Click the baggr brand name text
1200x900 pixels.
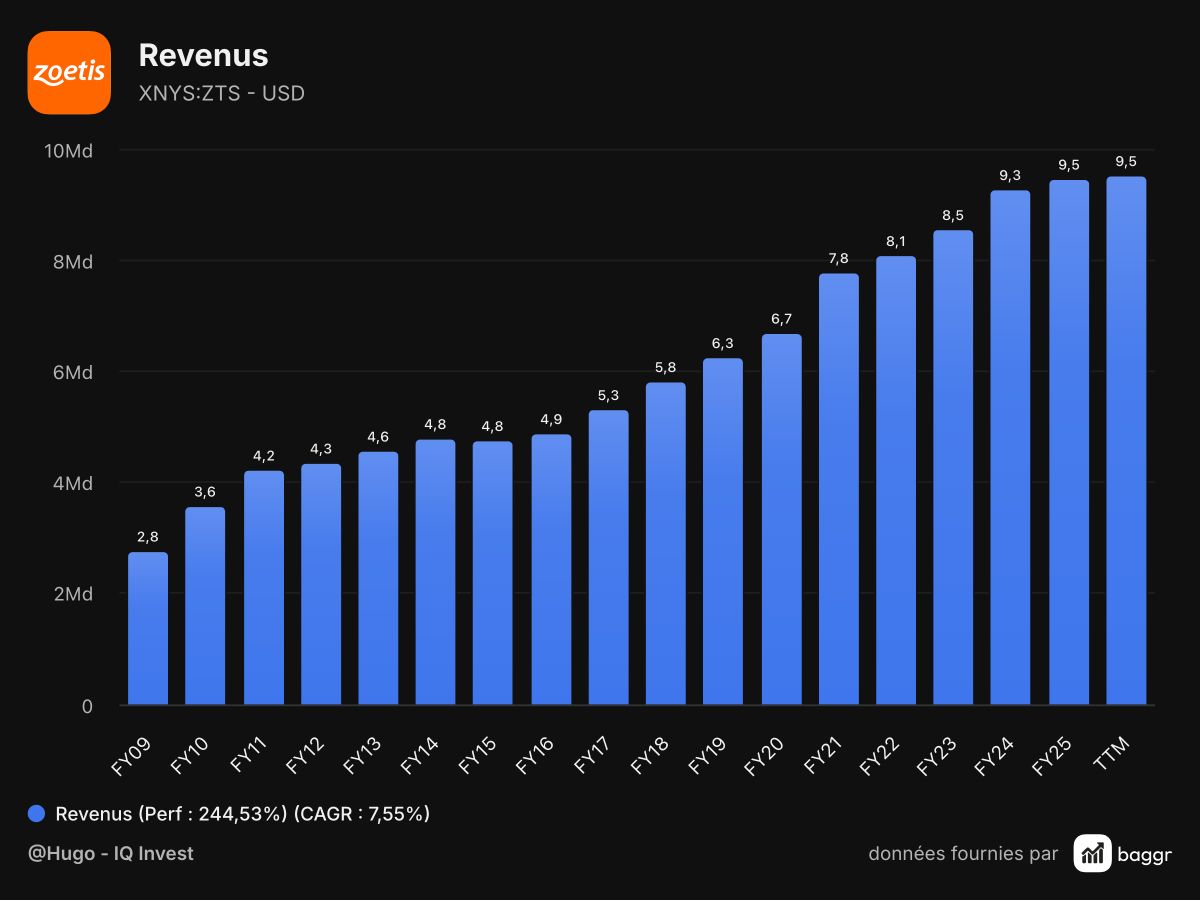tap(1145, 854)
